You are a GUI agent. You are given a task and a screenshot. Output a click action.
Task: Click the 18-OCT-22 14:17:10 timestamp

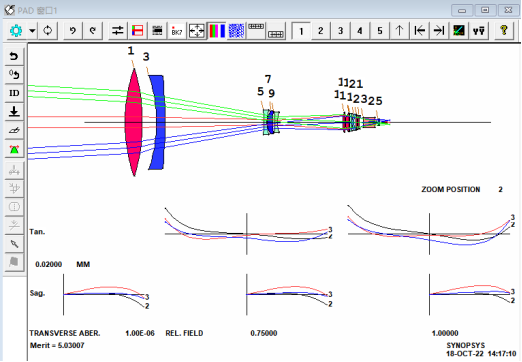pyautogui.click(x=481, y=353)
